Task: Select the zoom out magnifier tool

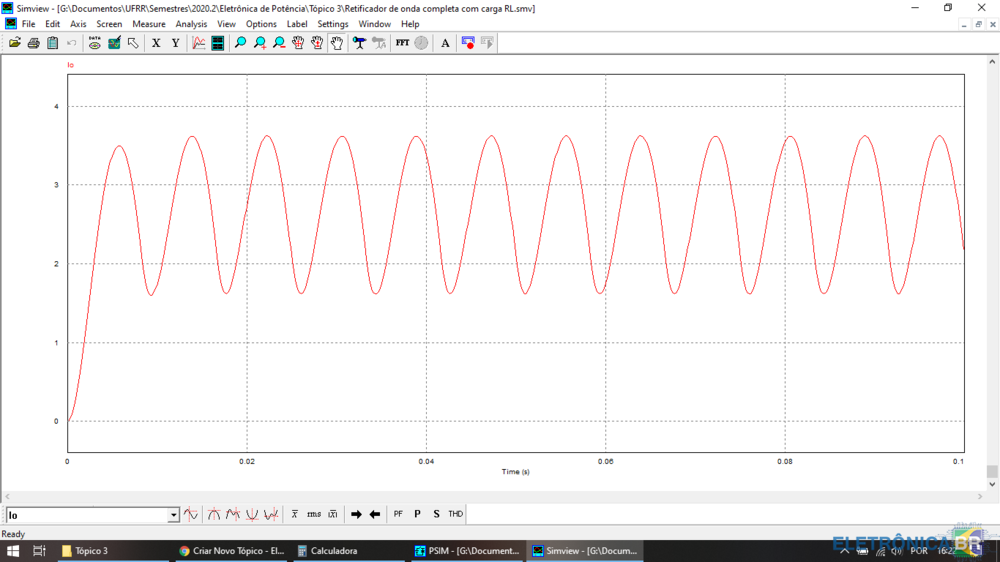Action: (x=279, y=43)
